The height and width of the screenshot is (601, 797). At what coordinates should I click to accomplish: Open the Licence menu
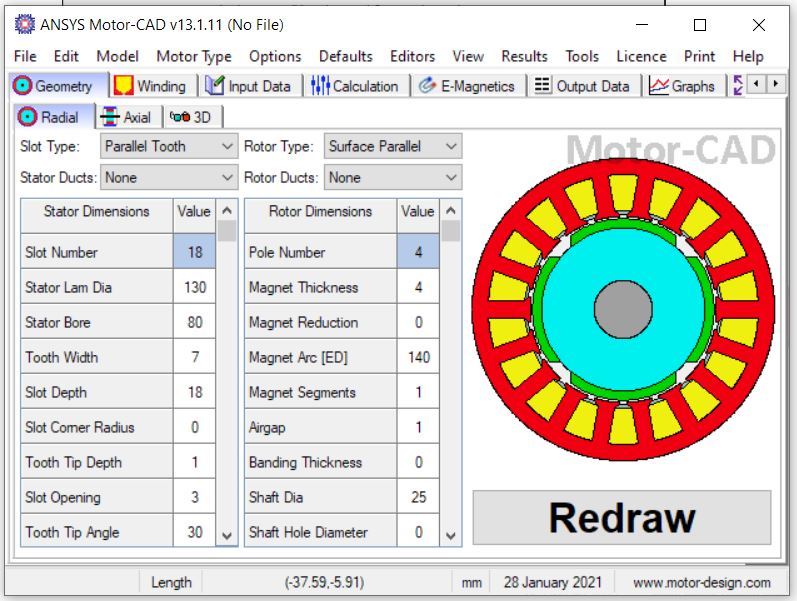641,56
